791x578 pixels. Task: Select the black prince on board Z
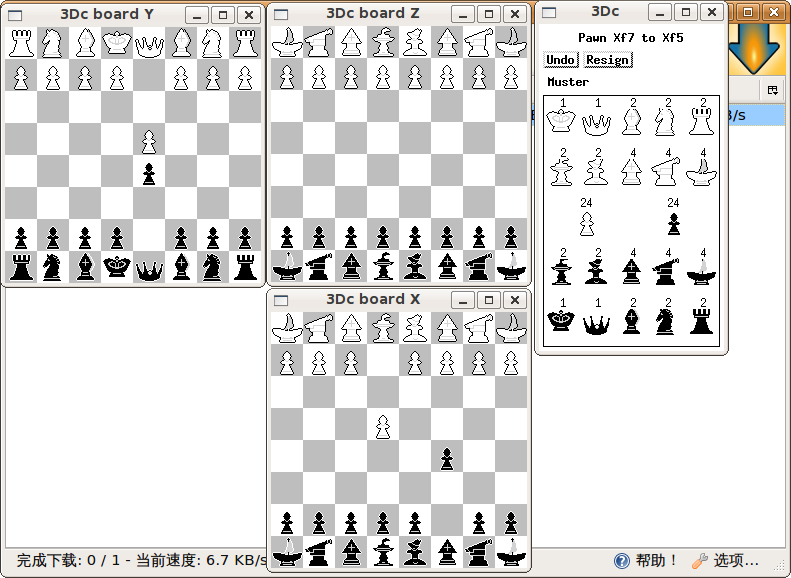383,266
